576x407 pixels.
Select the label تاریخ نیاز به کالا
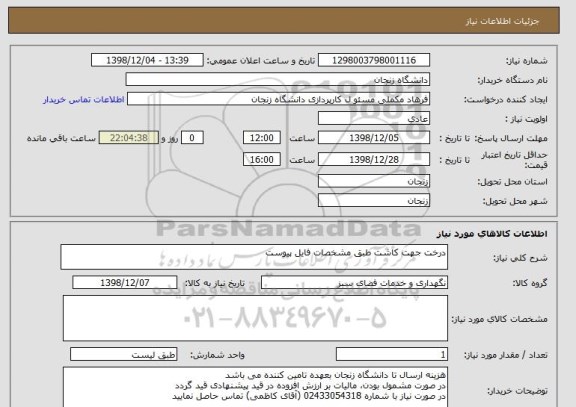click(x=214, y=283)
